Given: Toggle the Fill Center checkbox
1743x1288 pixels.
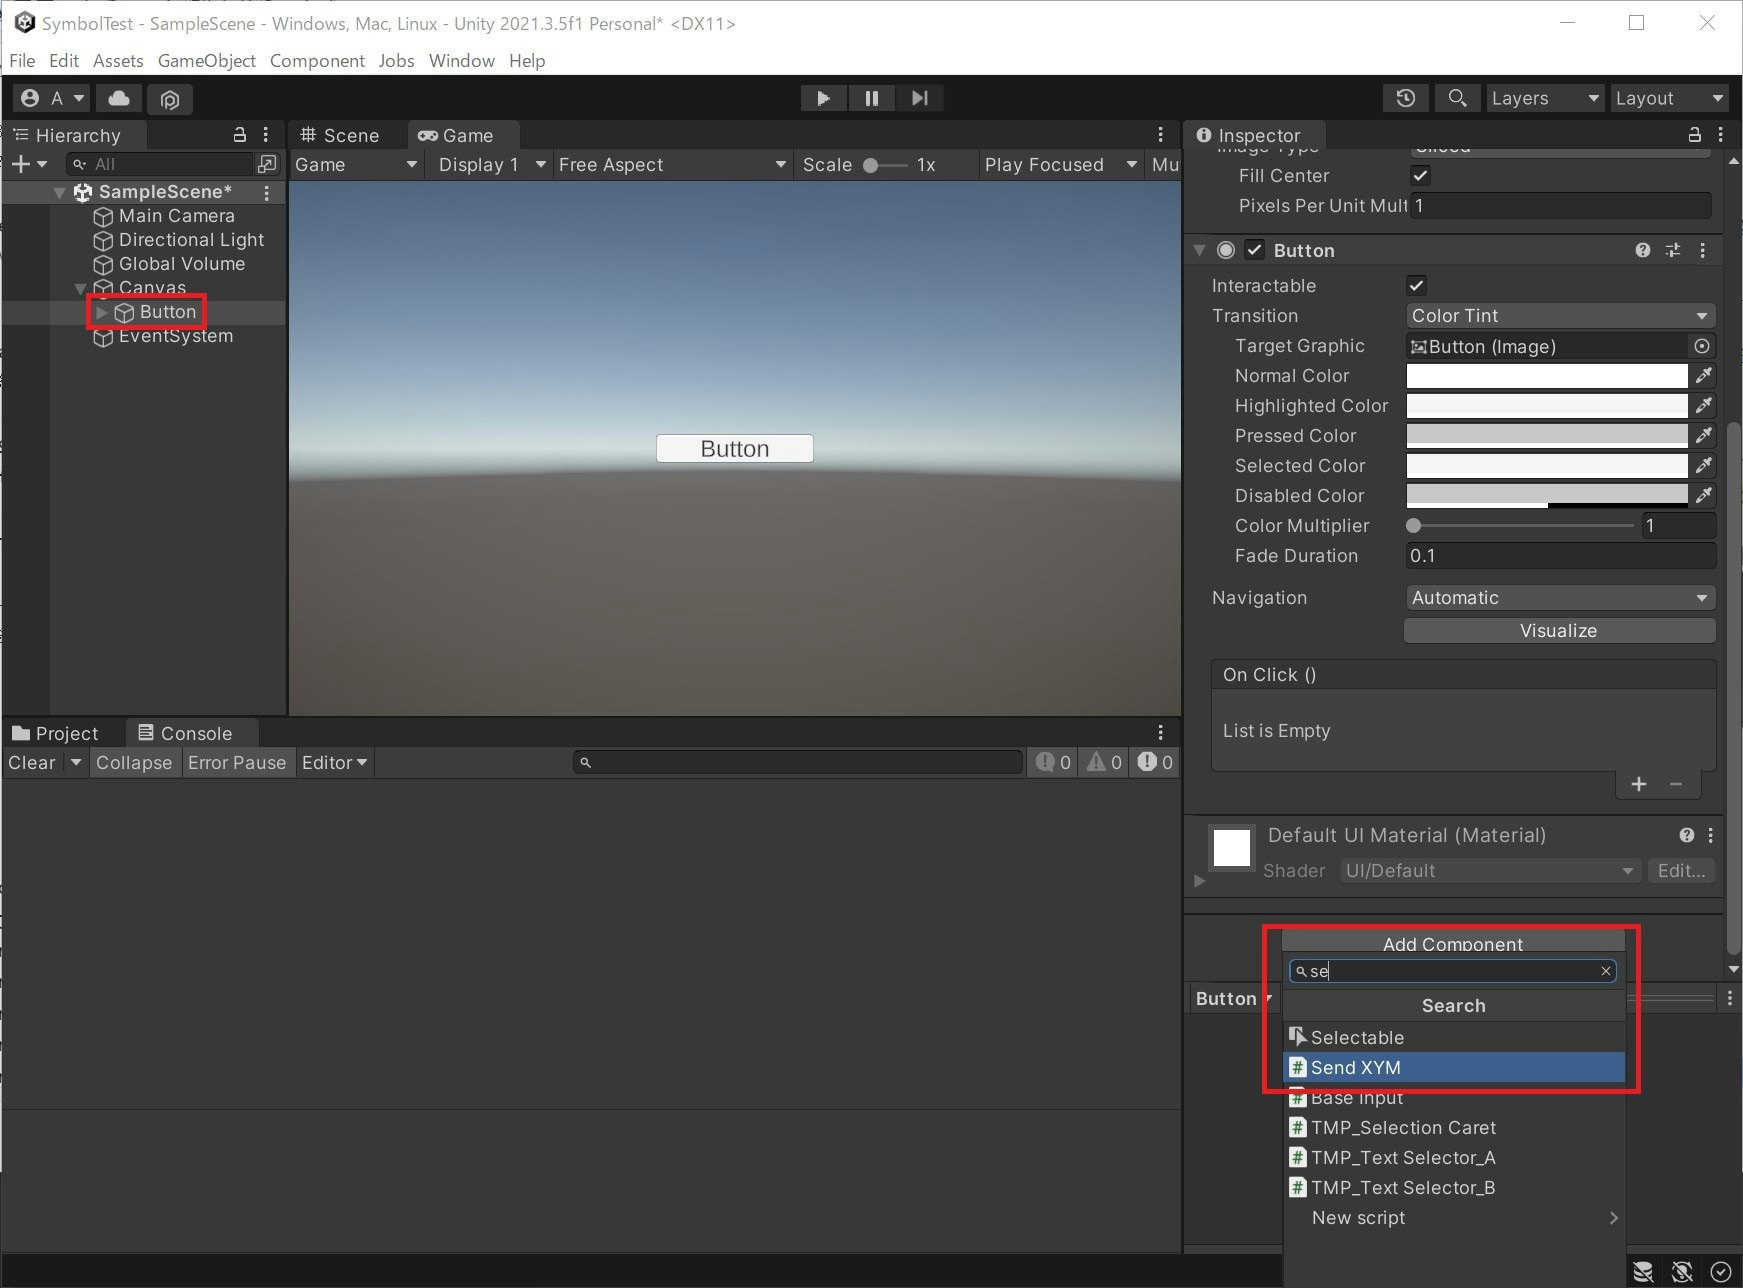Looking at the screenshot, I should (1420, 176).
